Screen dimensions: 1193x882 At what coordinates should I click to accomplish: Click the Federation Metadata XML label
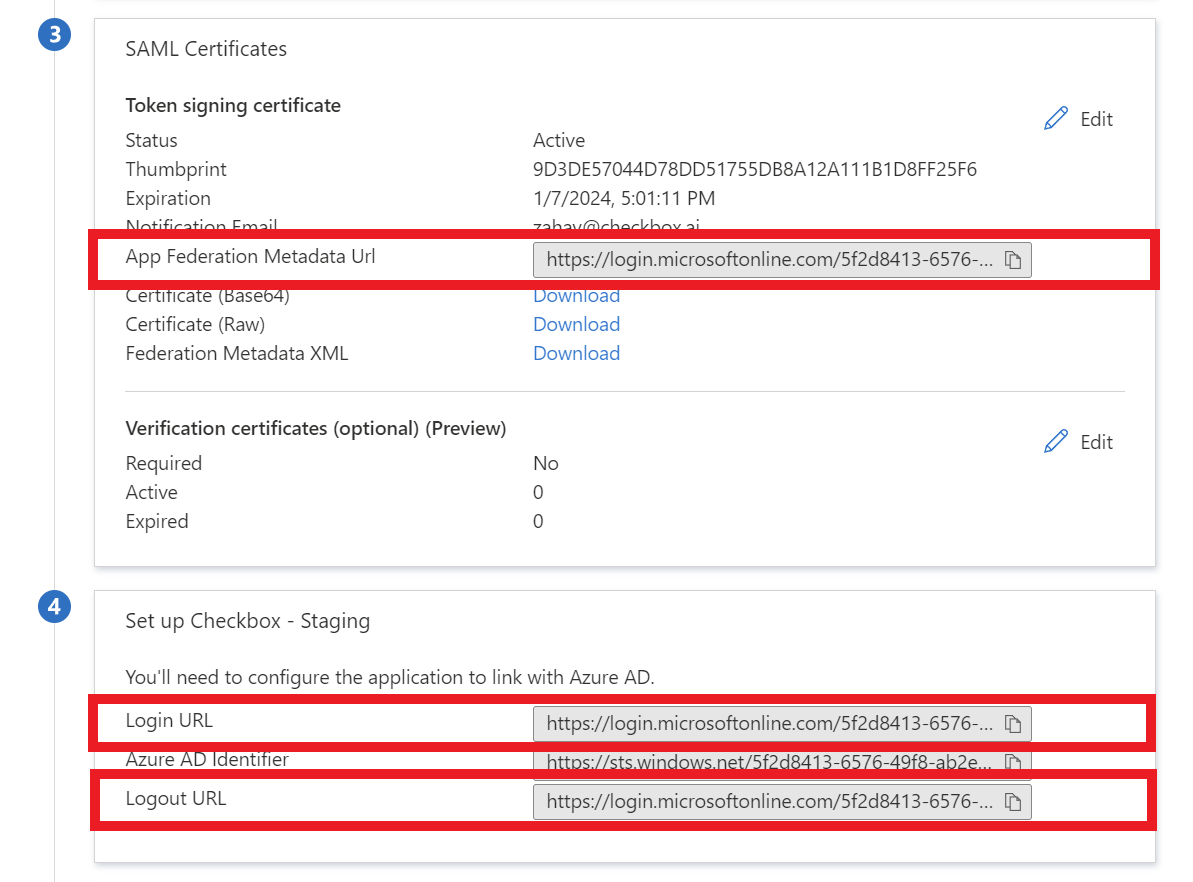click(x=237, y=353)
